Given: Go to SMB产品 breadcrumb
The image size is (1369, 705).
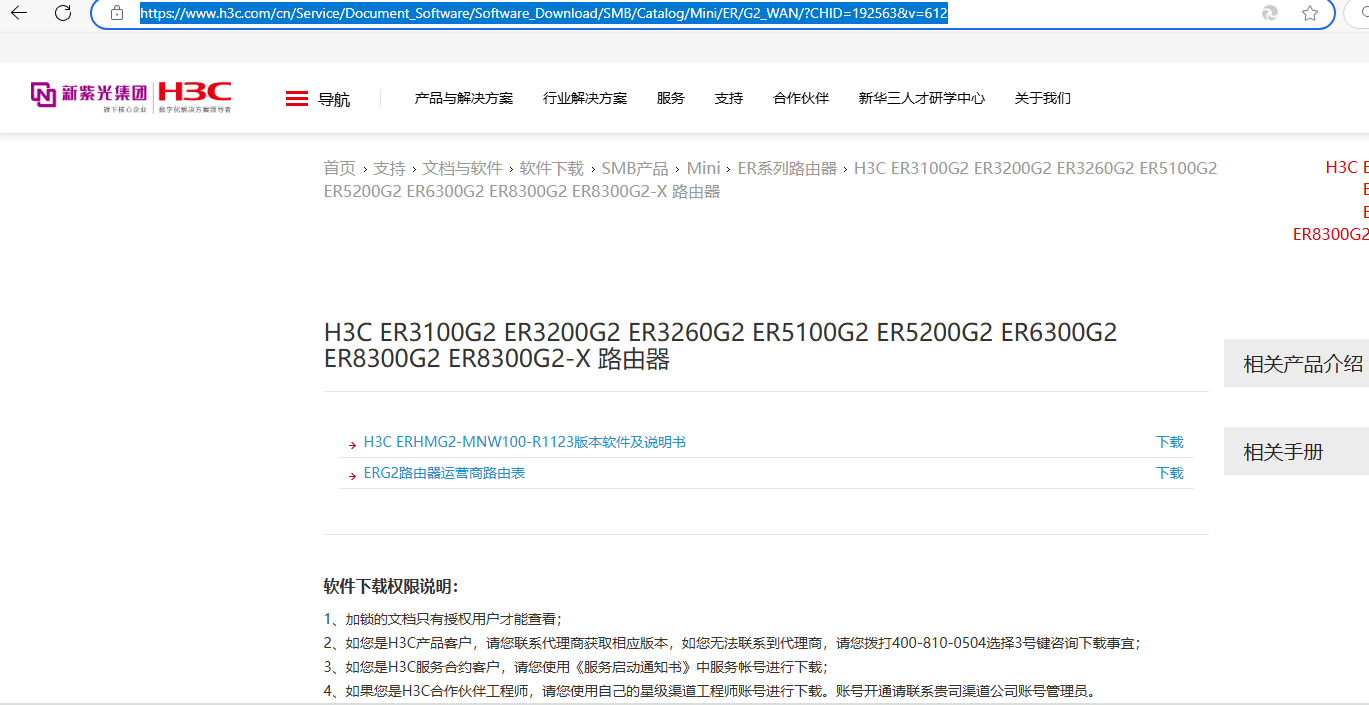Looking at the screenshot, I should coord(635,168).
